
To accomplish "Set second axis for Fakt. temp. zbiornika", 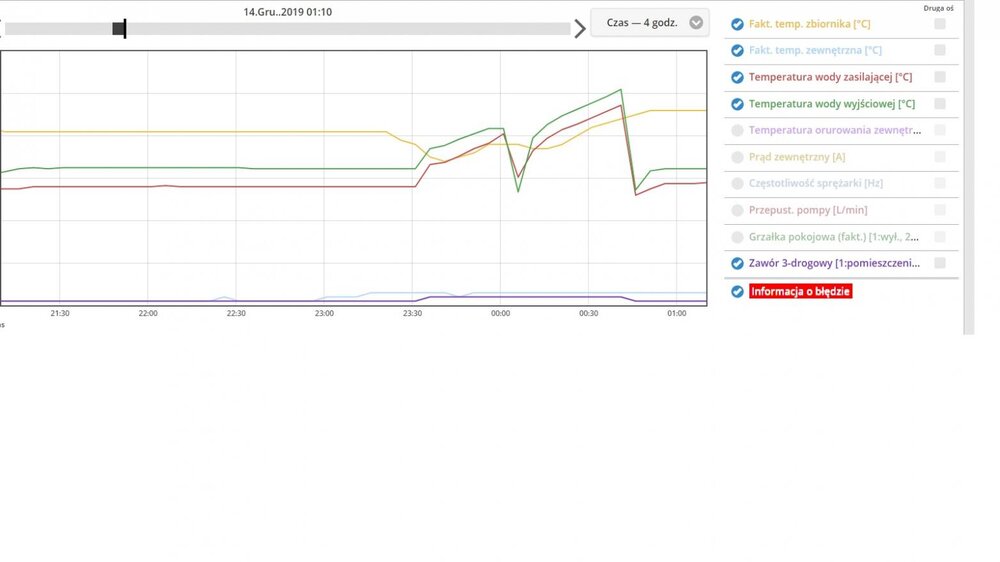I will (940, 24).
